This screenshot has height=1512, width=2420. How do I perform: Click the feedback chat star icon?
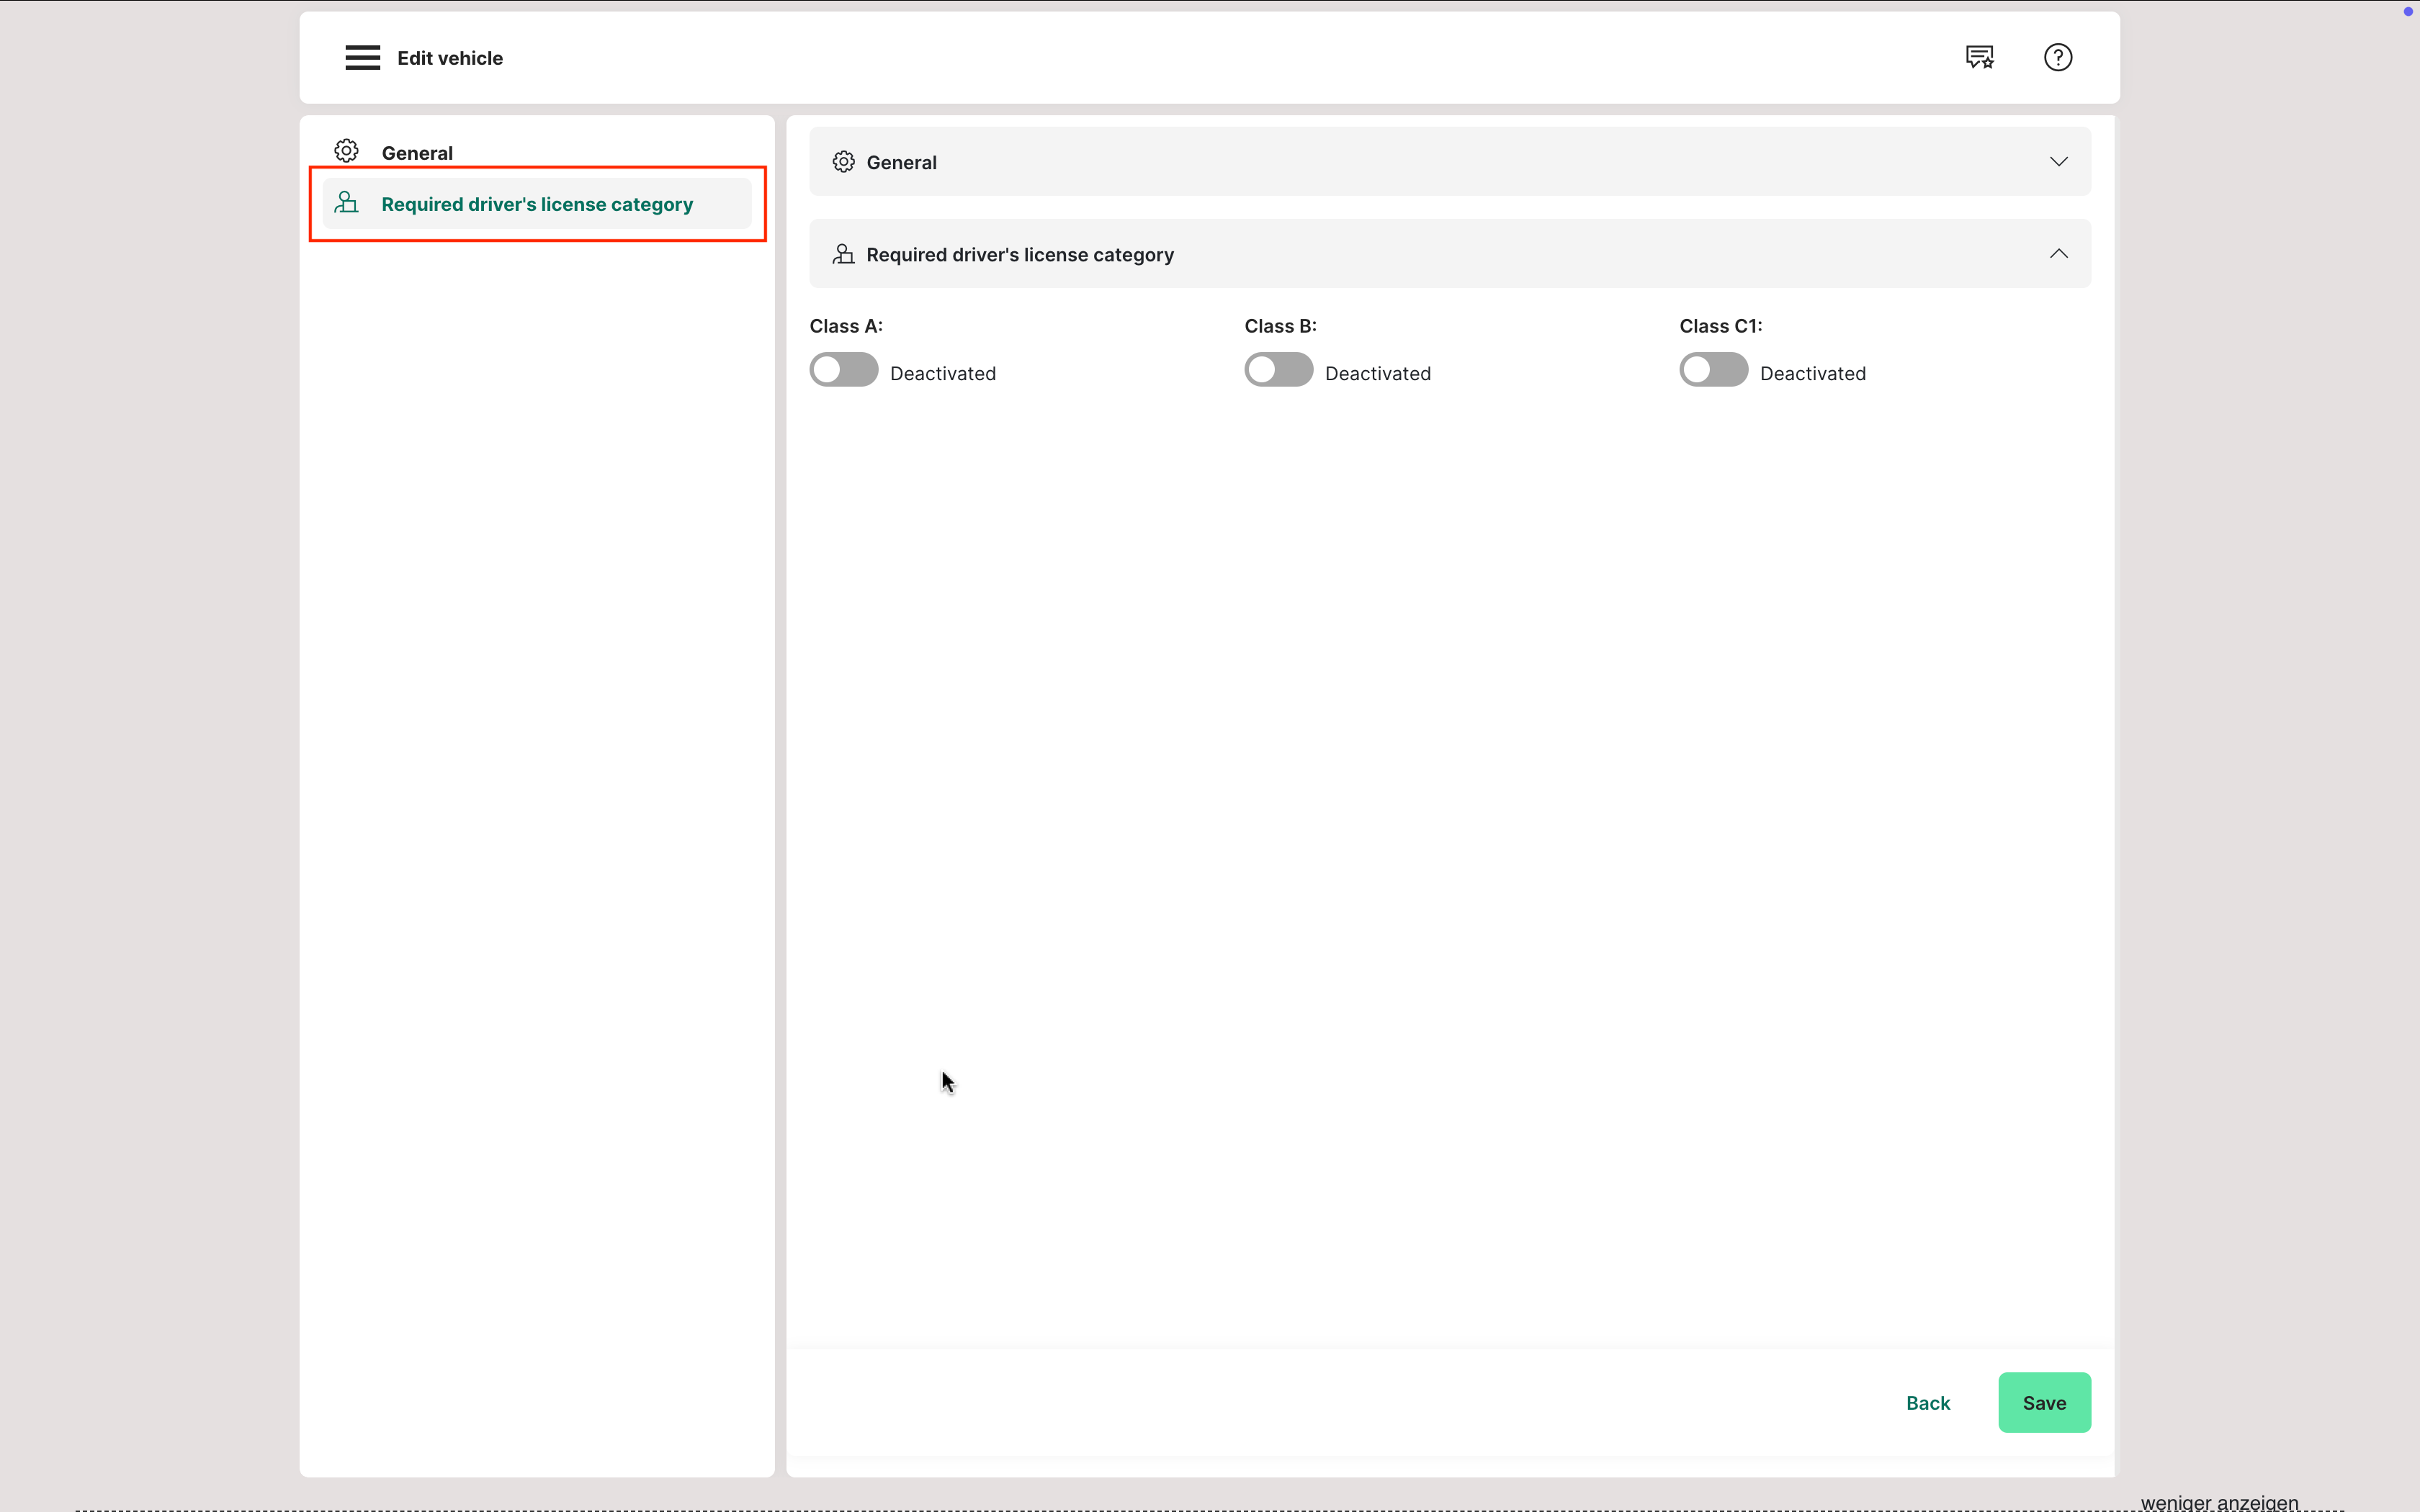point(1979,58)
